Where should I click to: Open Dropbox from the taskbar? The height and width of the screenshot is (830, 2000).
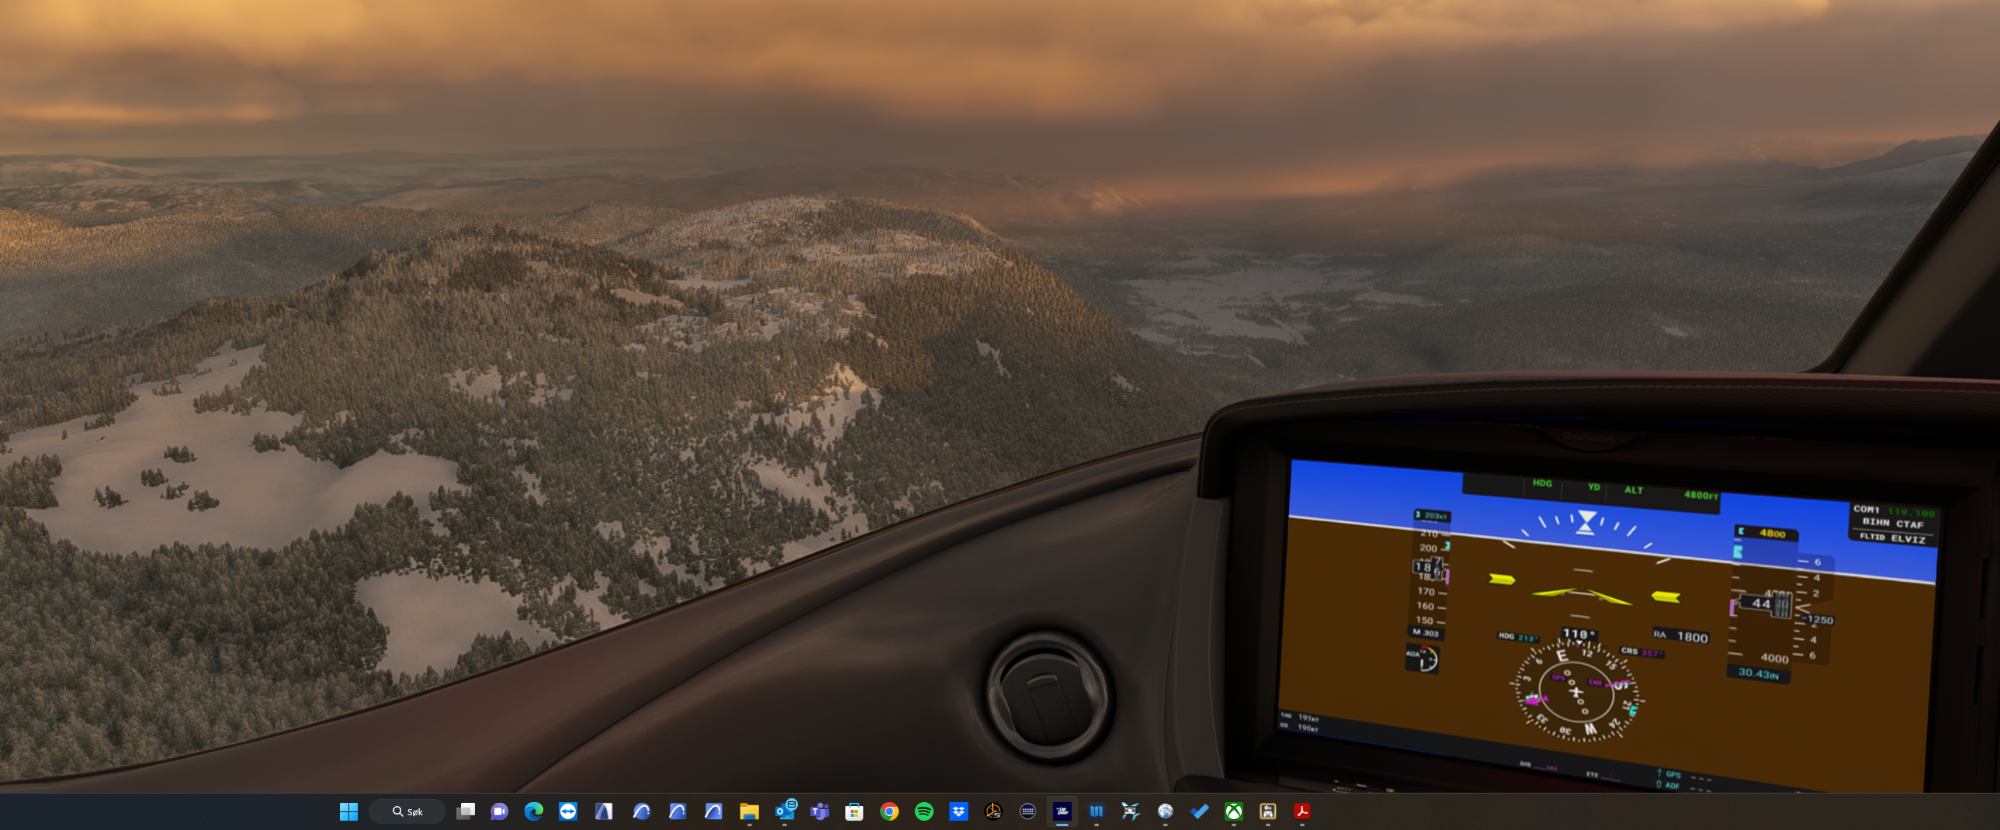(958, 812)
